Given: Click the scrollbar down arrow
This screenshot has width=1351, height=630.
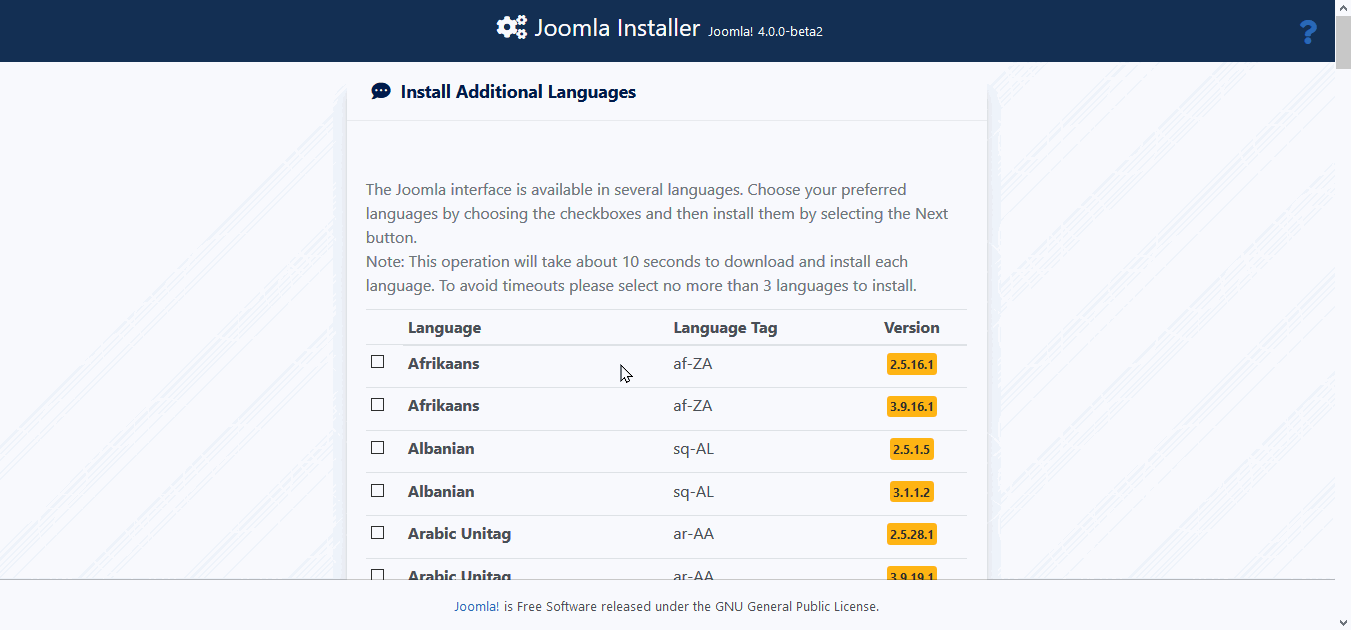Looking at the screenshot, I should point(1342,622).
